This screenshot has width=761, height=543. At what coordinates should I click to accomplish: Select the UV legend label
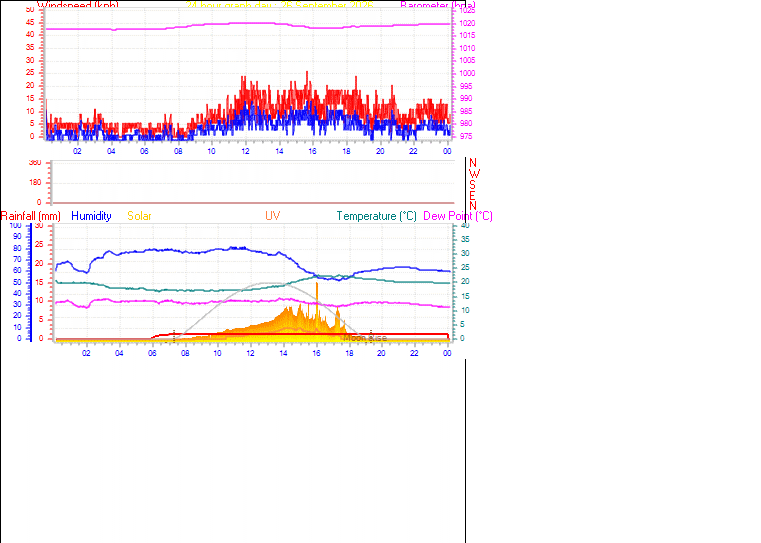tap(272, 216)
